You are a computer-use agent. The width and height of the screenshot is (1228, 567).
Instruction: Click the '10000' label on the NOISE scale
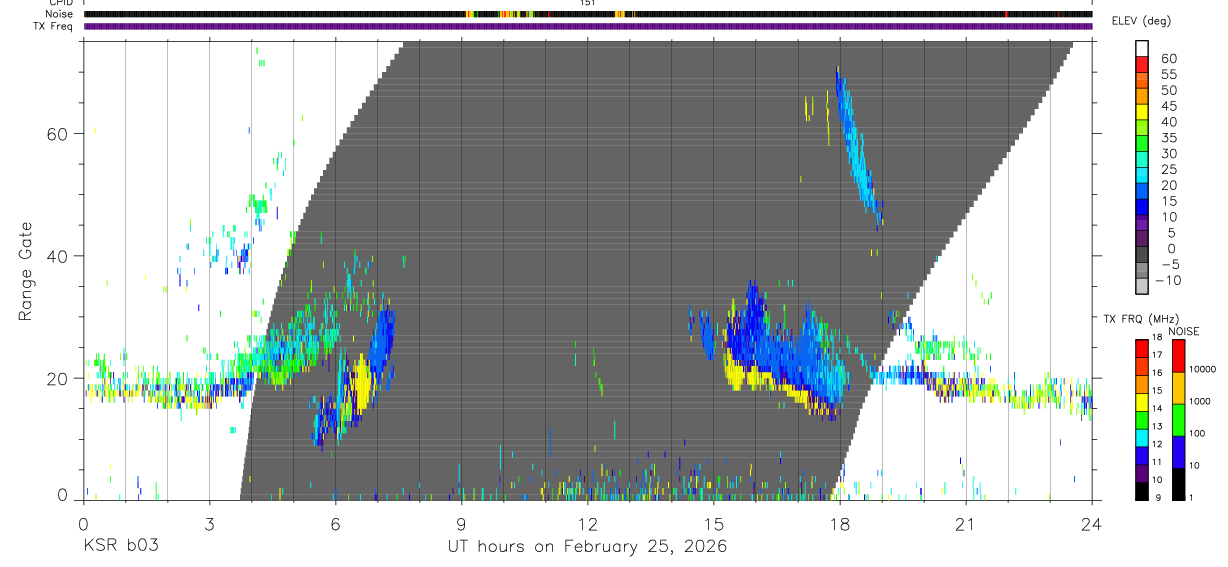point(1203,369)
